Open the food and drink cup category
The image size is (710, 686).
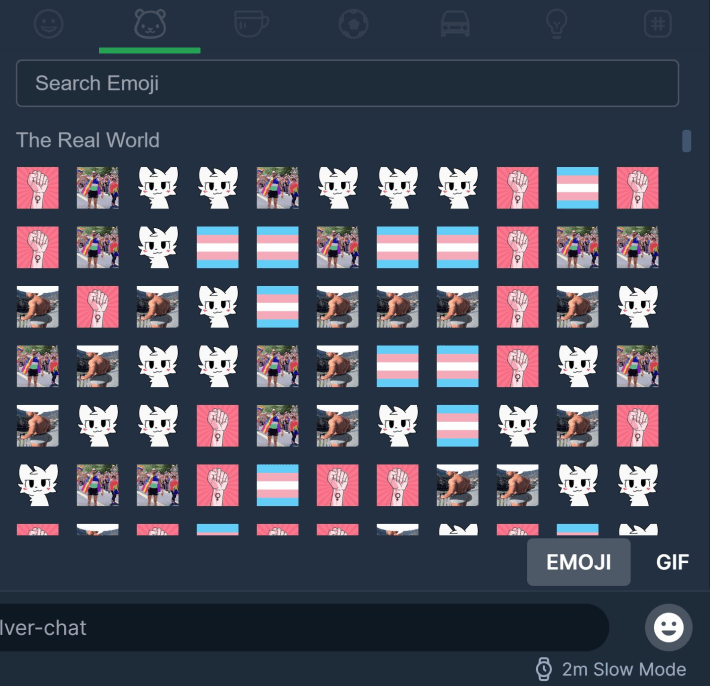pyautogui.click(x=251, y=24)
